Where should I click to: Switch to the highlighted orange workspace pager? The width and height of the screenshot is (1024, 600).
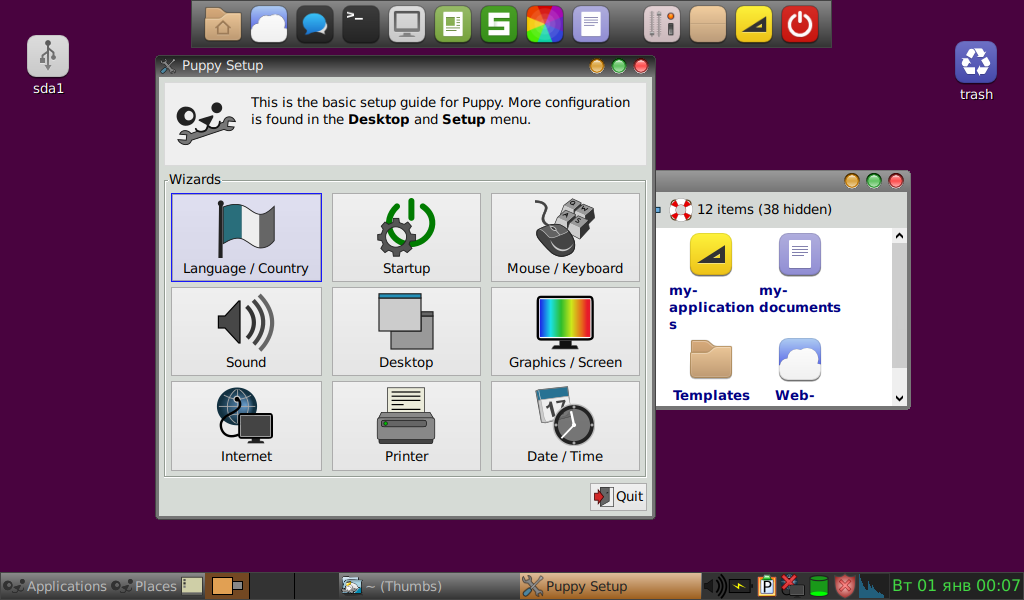click(227, 586)
